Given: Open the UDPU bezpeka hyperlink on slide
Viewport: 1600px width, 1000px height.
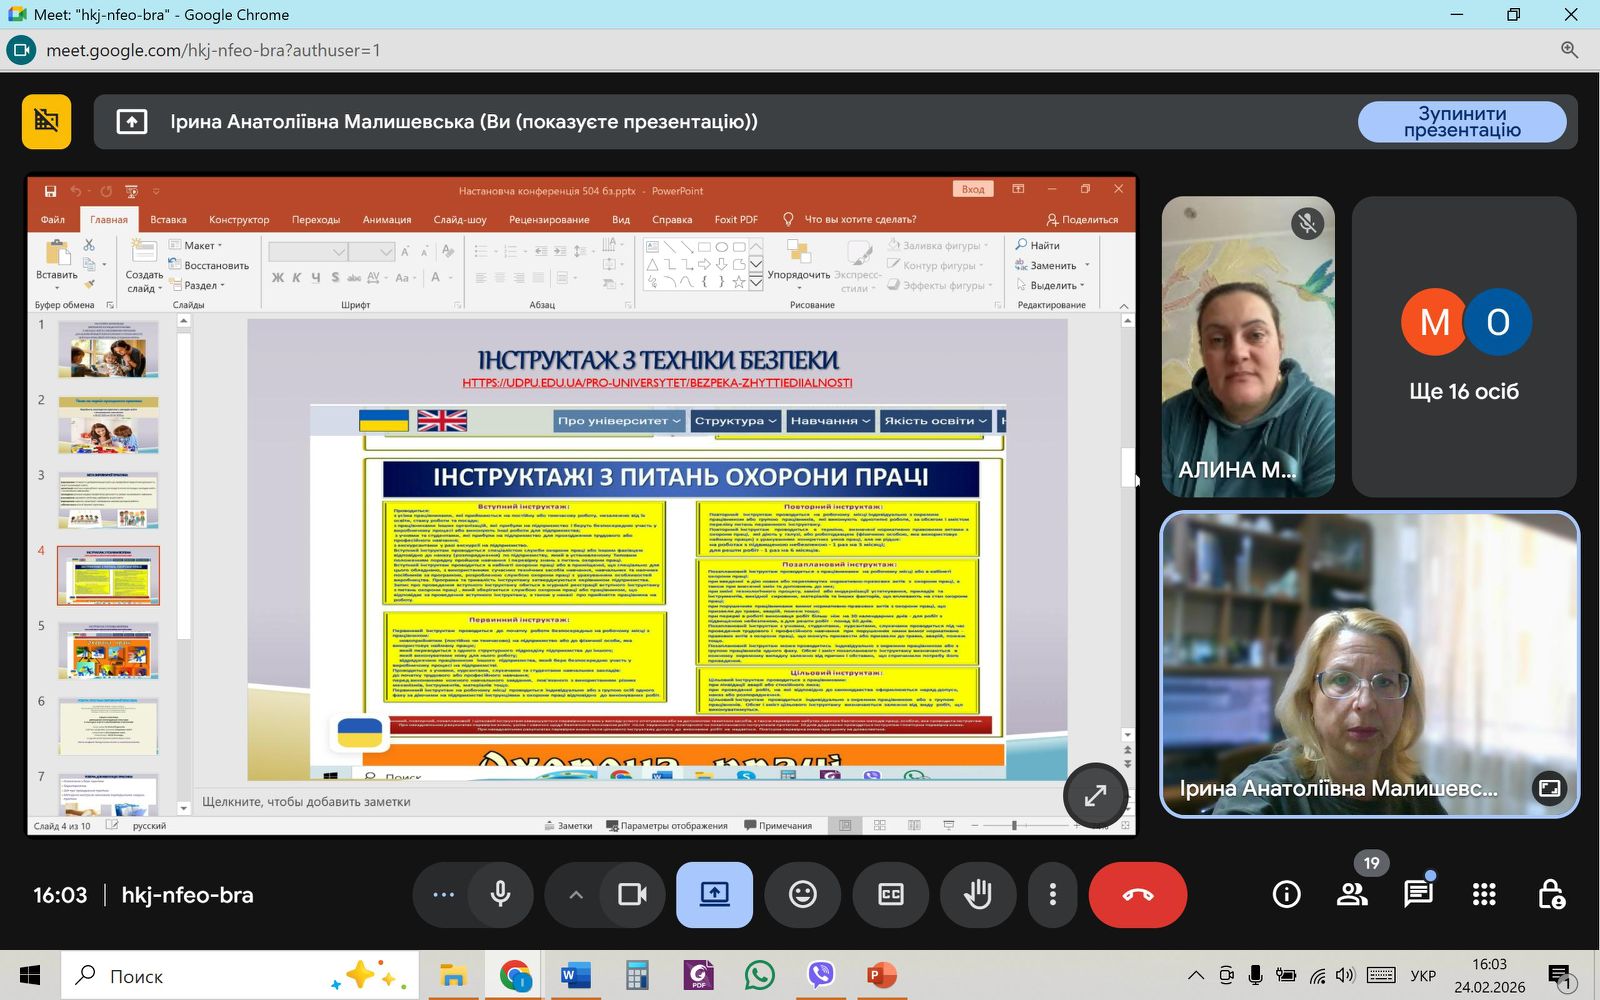Looking at the screenshot, I should pos(657,383).
